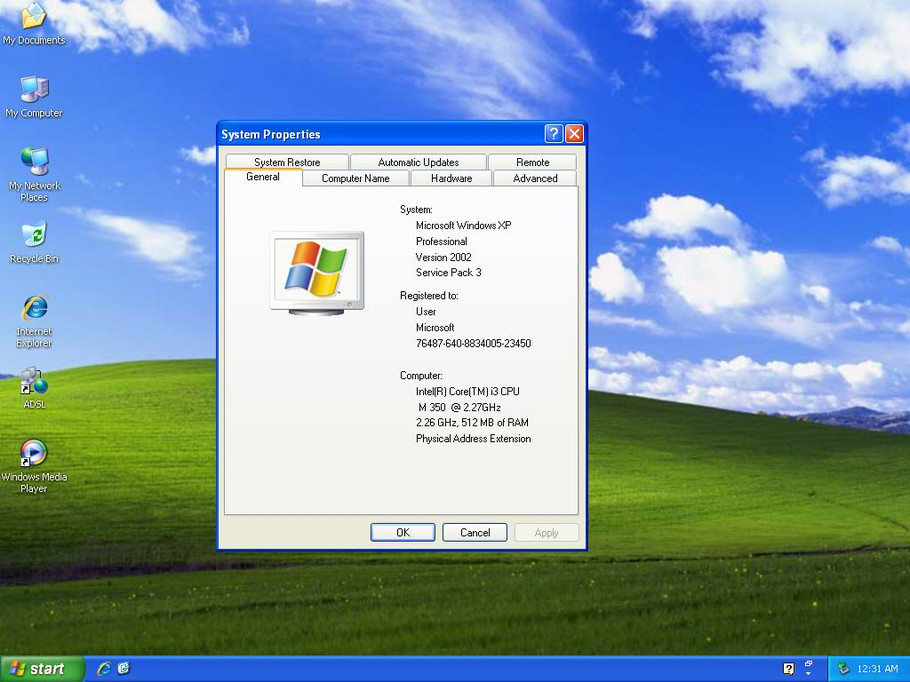Switch to the System Restore tab
Screen dimensions: 910x682
[288, 161]
